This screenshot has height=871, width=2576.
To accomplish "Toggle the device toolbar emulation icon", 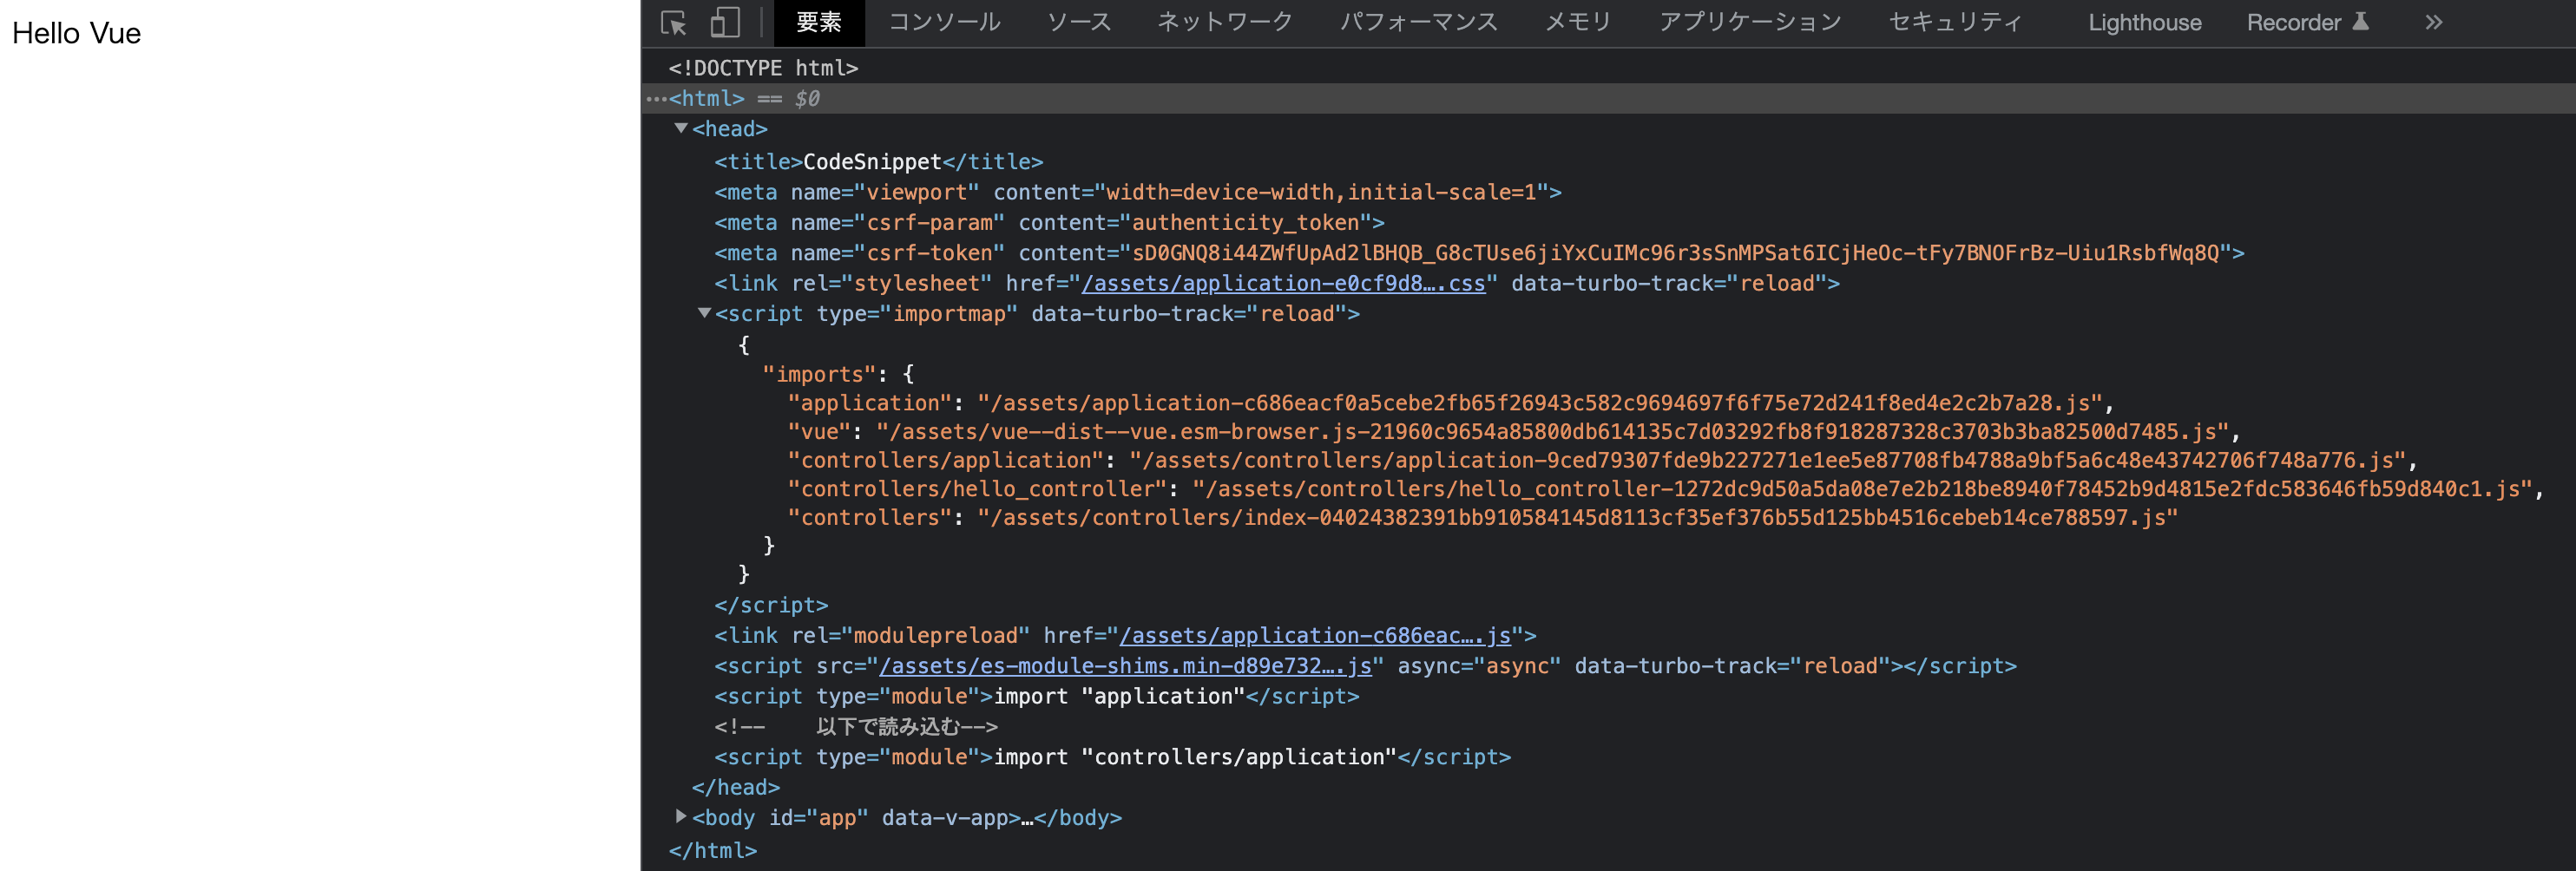I will click(723, 22).
